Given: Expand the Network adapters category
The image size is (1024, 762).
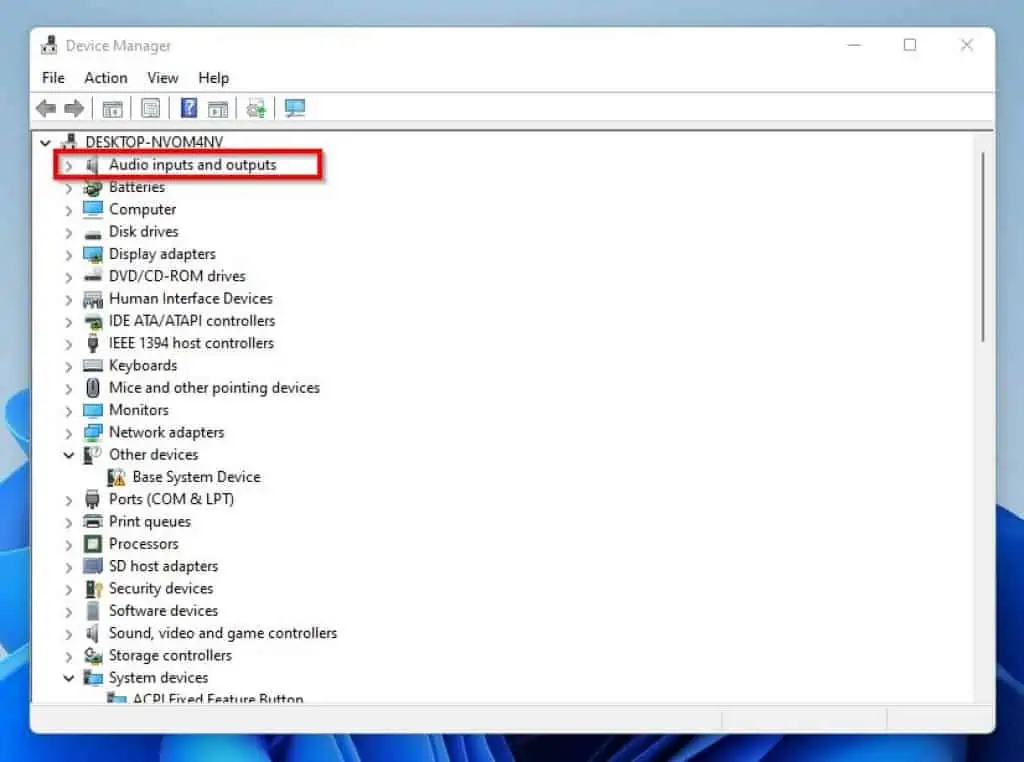Looking at the screenshot, I should point(68,432).
